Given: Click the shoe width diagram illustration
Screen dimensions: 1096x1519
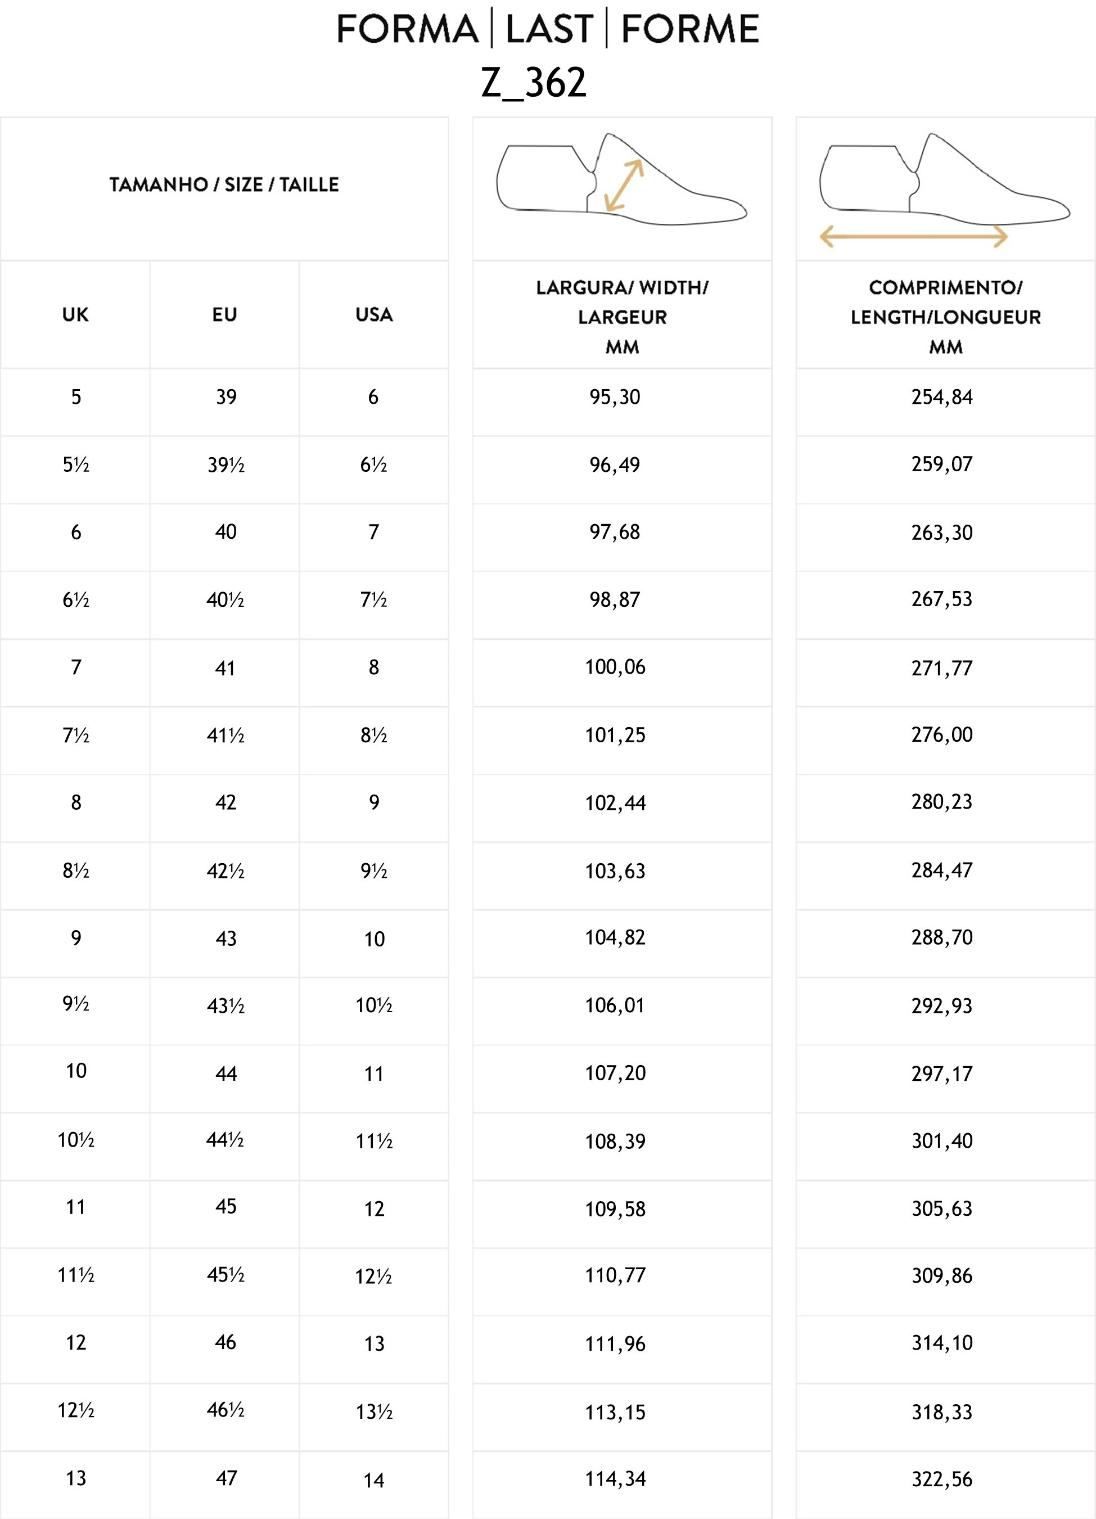Looking at the screenshot, I should tap(621, 180).
